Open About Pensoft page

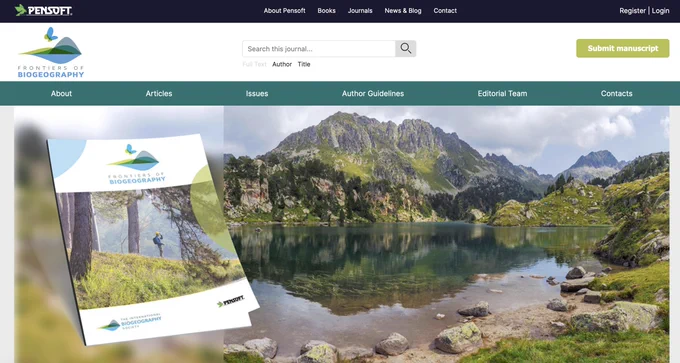click(284, 11)
